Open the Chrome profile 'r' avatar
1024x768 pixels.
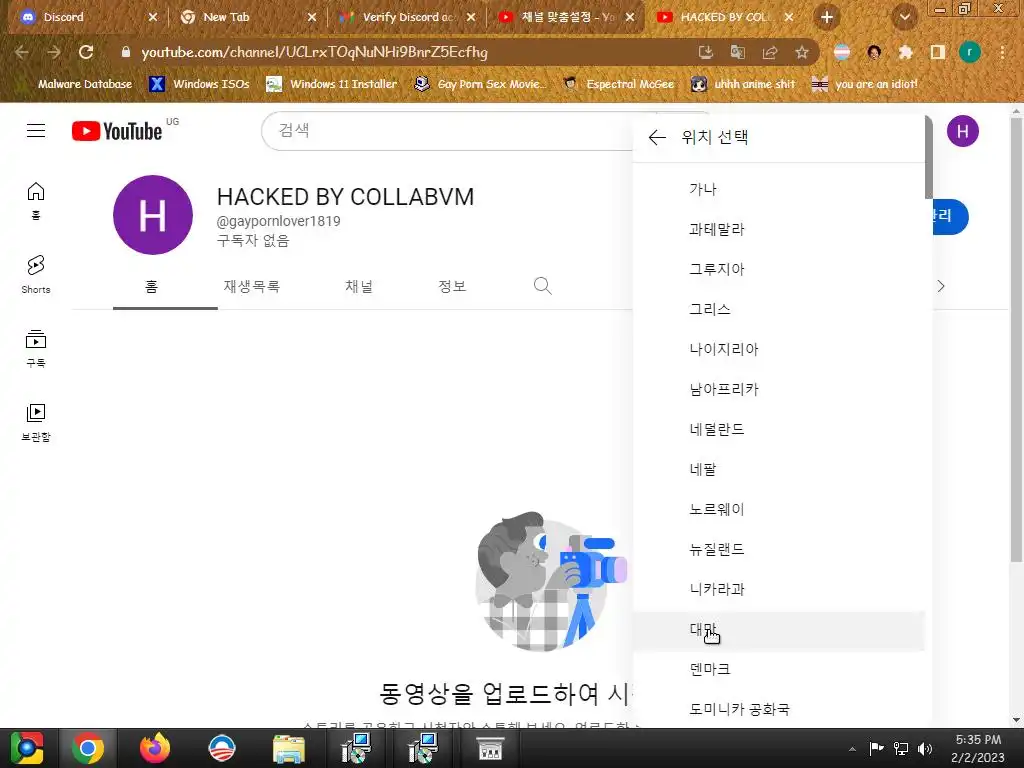pos(970,52)
